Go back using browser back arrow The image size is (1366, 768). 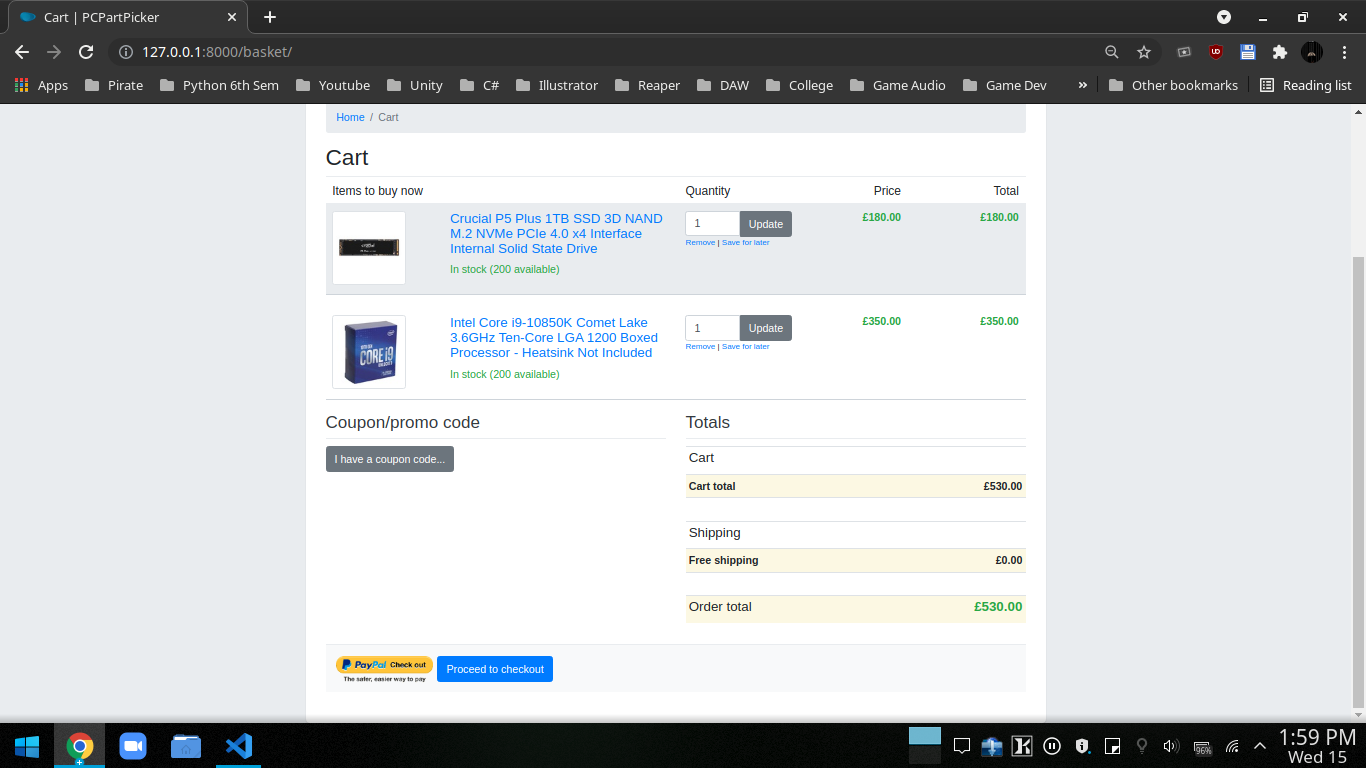click(x=22, y=52)
